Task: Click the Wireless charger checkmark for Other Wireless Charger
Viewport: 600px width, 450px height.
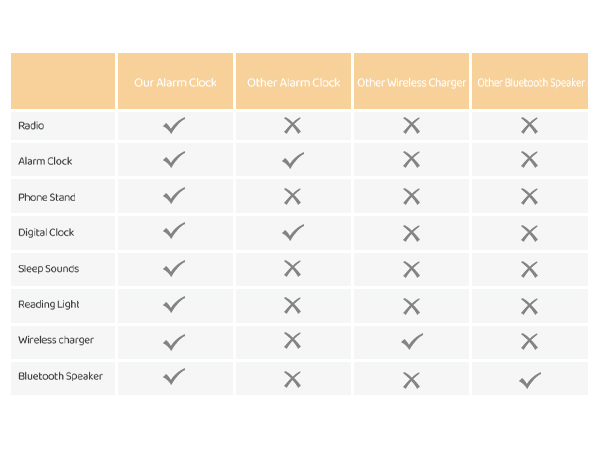Action: tap(411, 341)
